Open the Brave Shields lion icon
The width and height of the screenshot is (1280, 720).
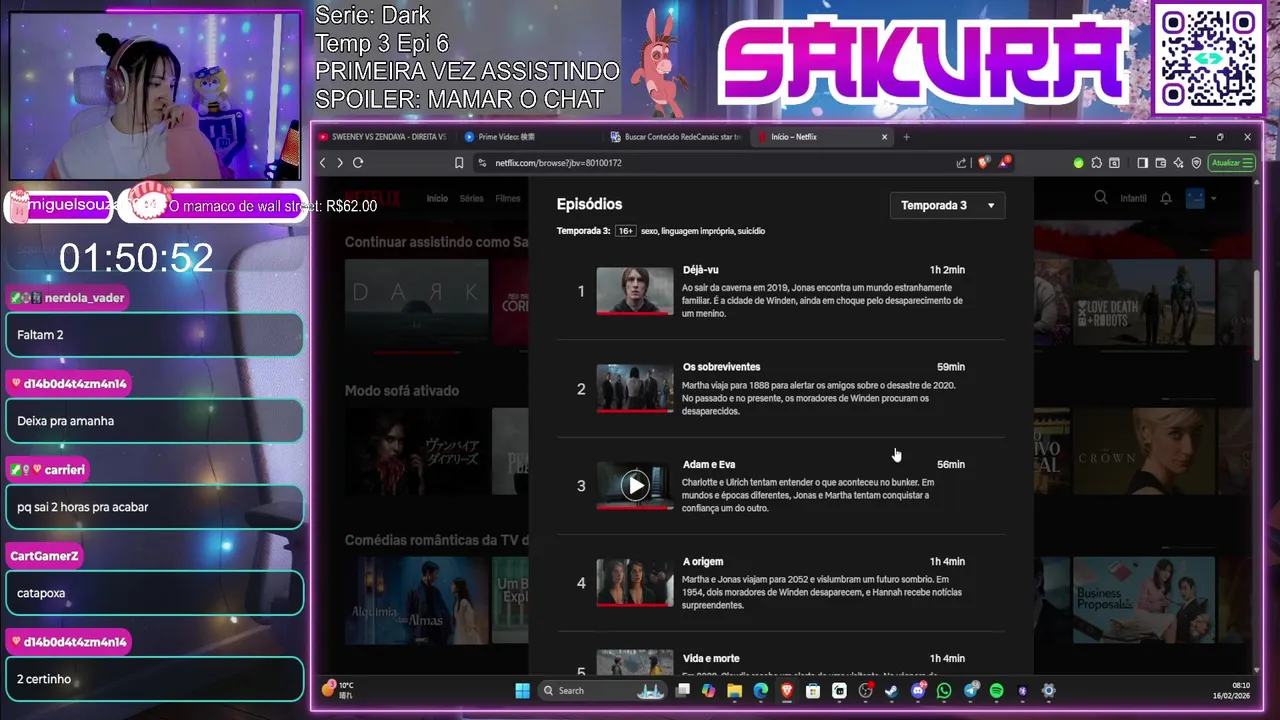click(x=983, y=162)
